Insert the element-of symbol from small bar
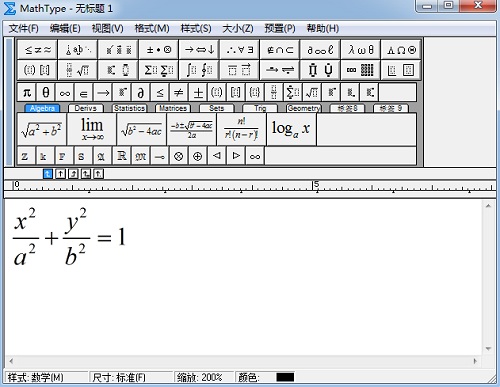Screen dimensions: 500x387 point(84,92)
